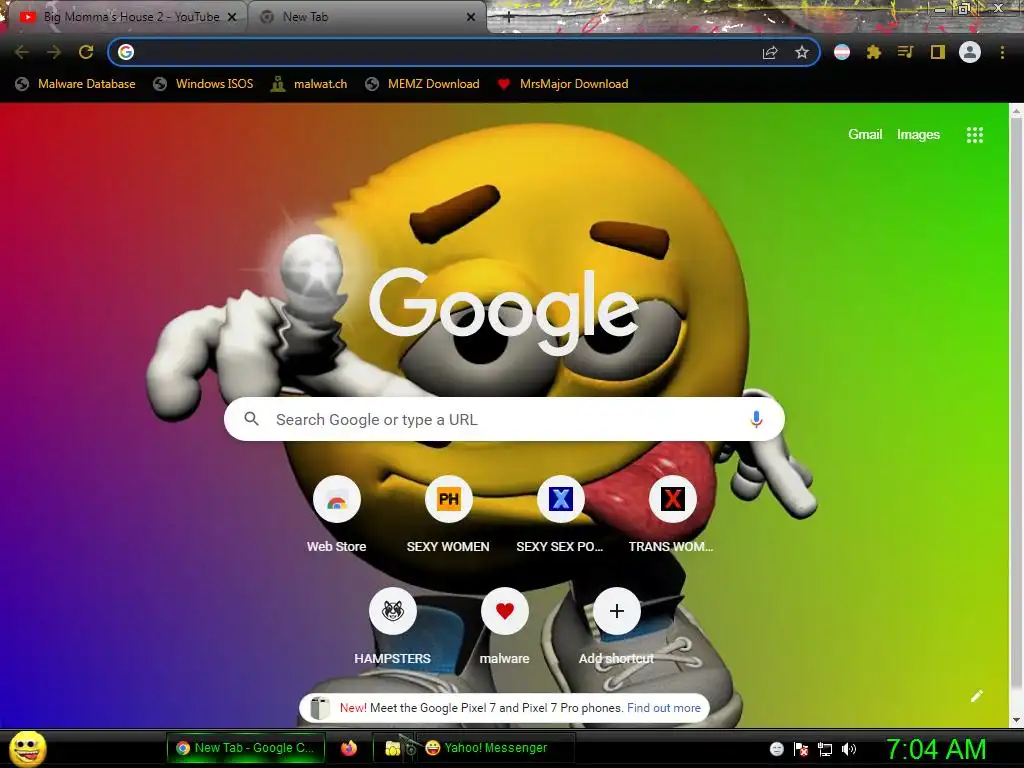Open the network tray icon
The image size is (1024, 768).
point(825,749)
